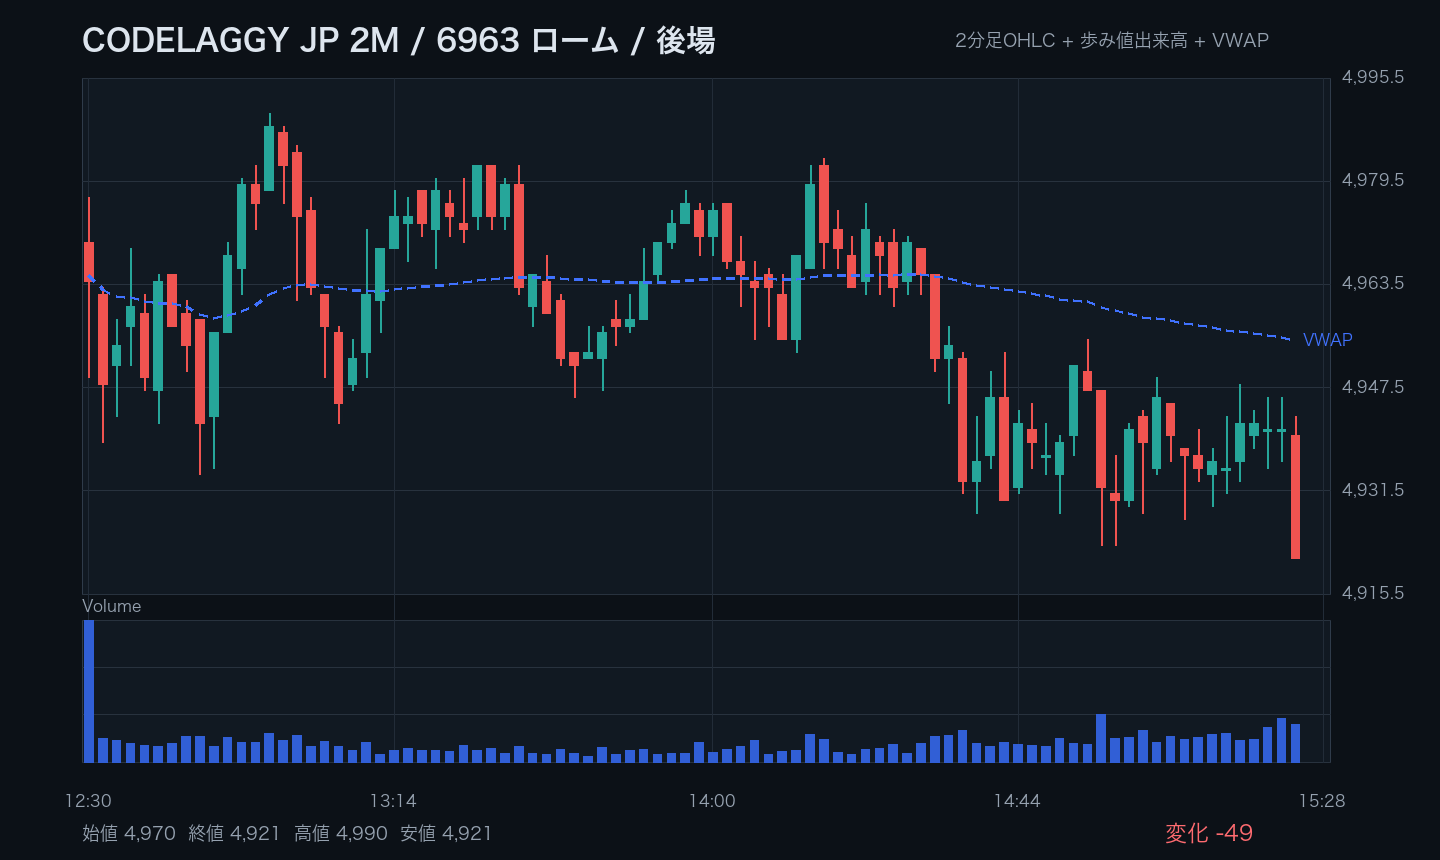The width and height of the screenshot is (1440, 860).
Task: Click the 始値 4,970 open price readout
Action: click(x=129, y=833)
